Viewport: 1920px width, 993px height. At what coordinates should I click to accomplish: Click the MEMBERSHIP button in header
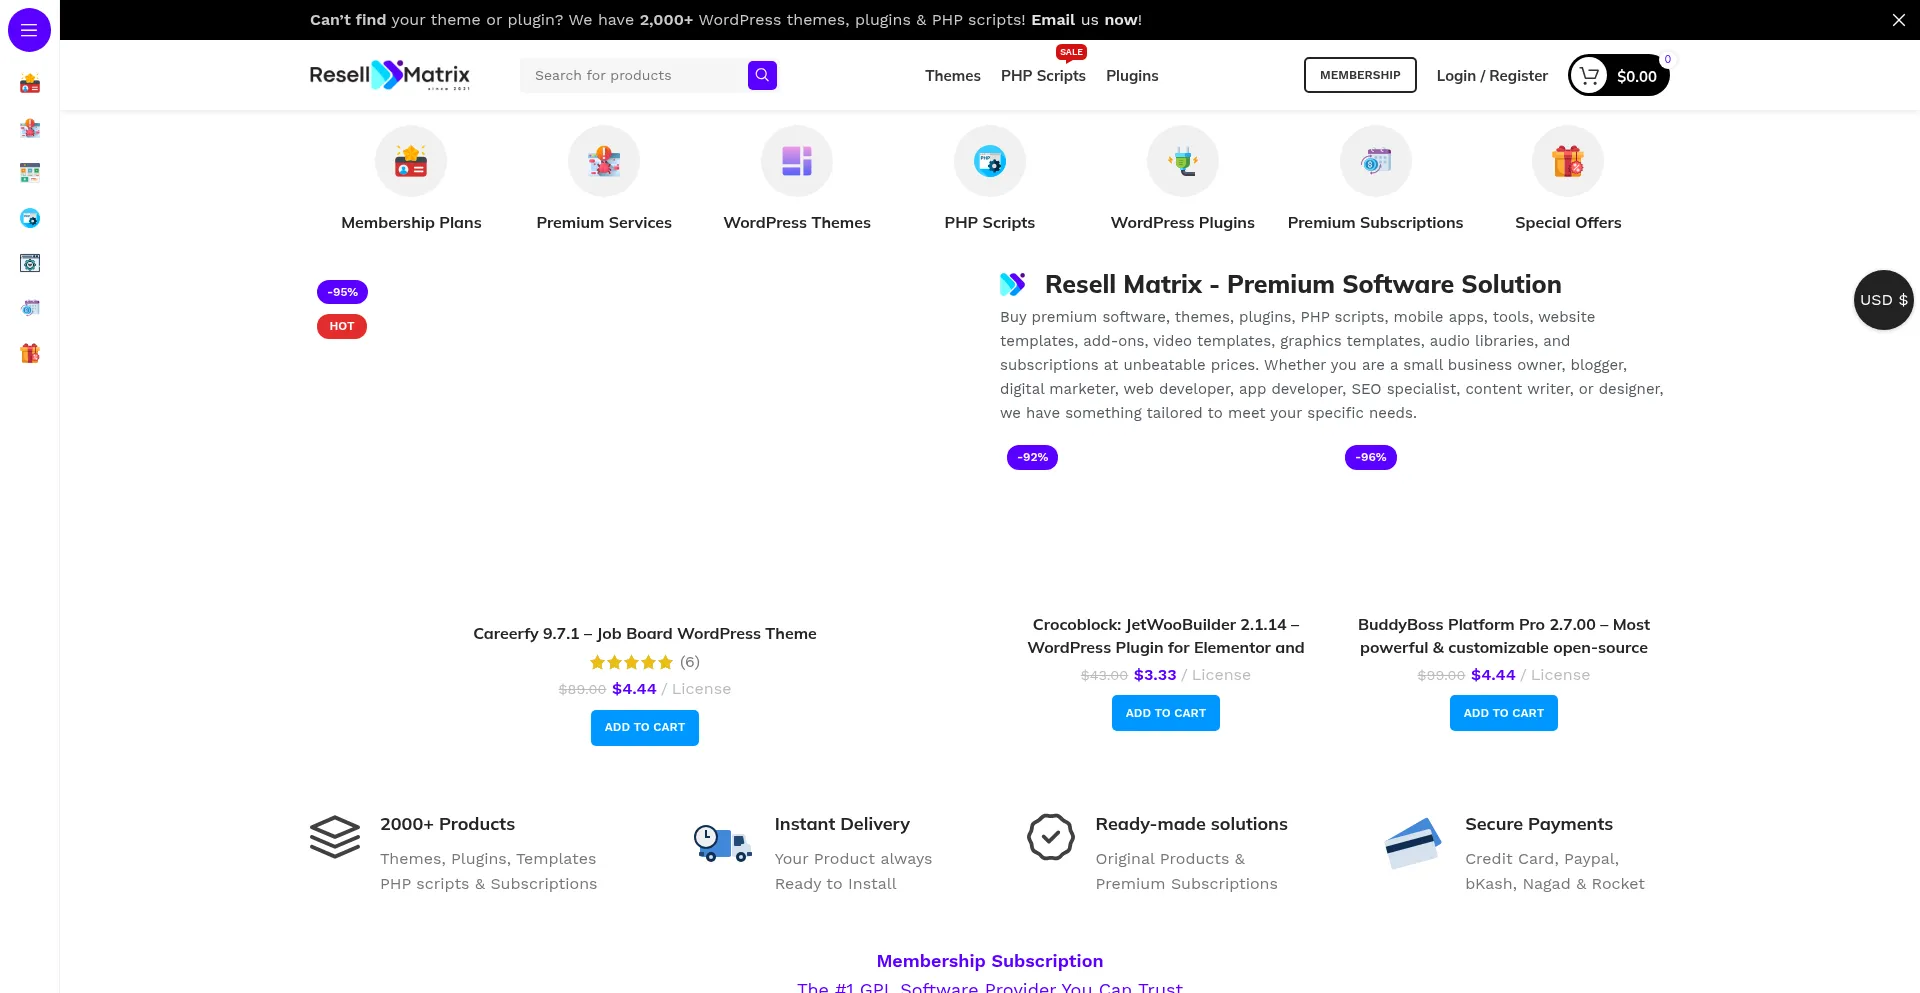[x=1360, y=75]
